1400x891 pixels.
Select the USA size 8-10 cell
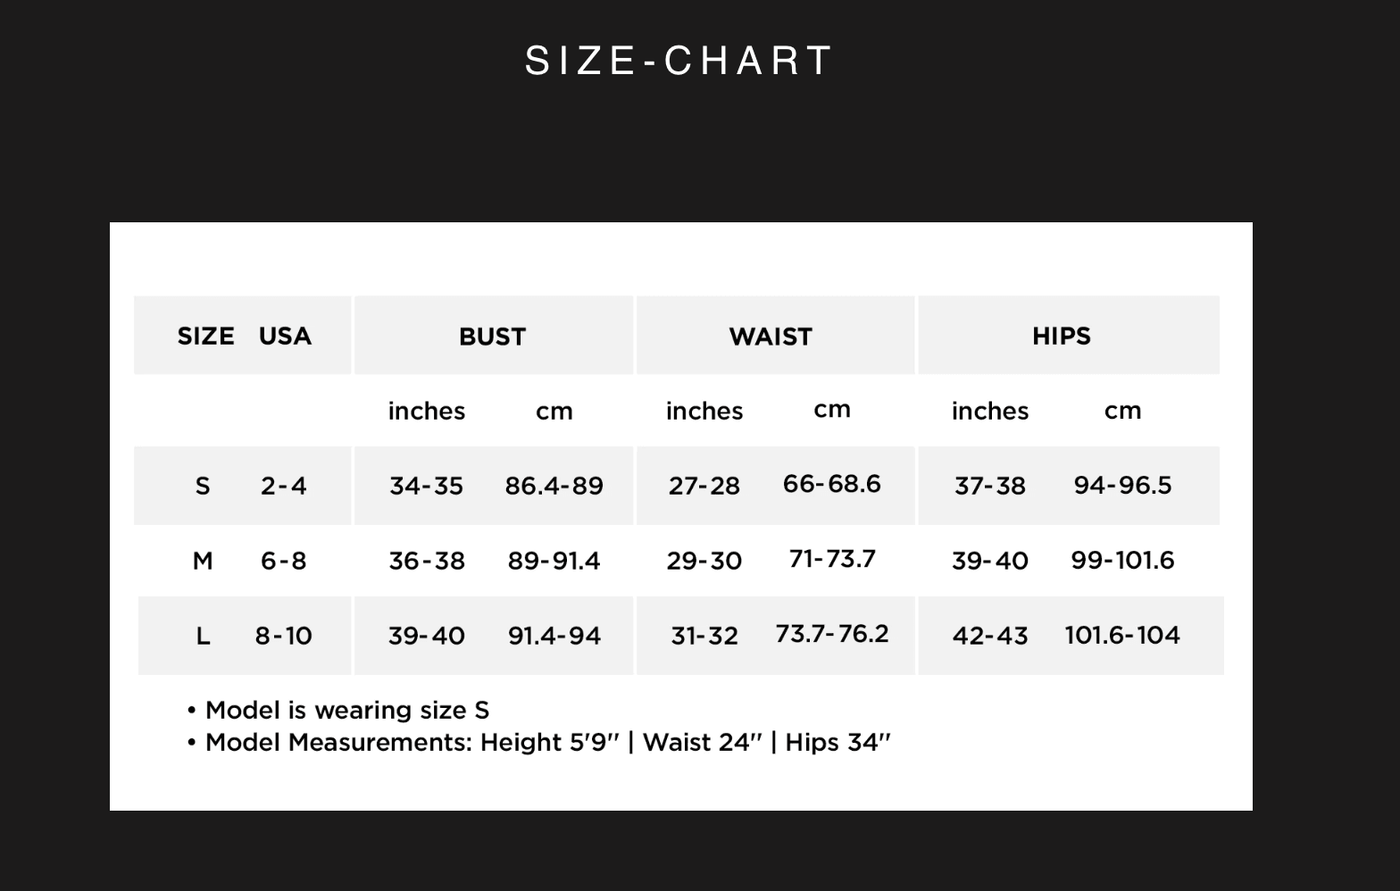pos(284,635)
